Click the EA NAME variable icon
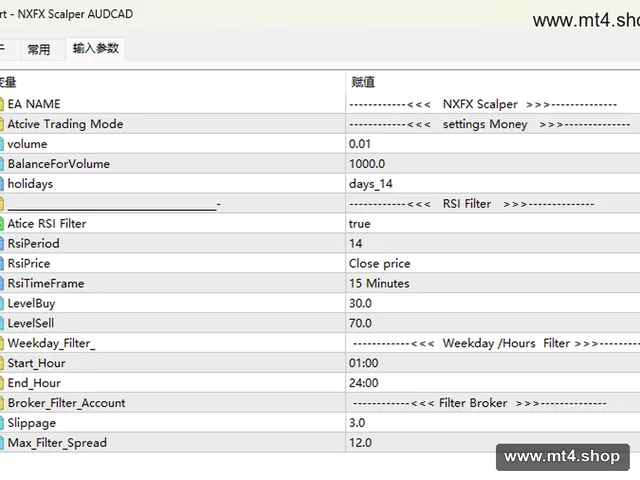The height and width of the screenshot is (480, 640). (x=2, y=104)
